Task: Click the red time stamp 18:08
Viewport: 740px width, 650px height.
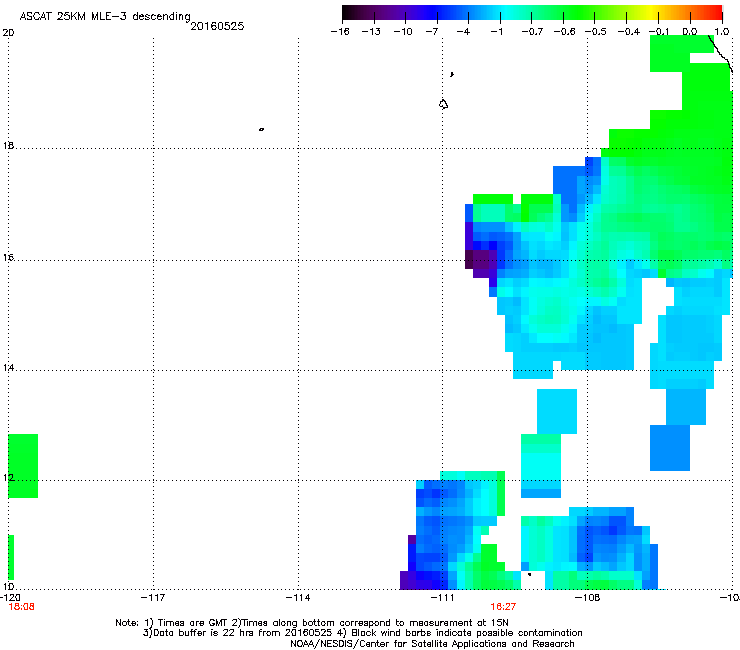Action: tap(22, 607)
